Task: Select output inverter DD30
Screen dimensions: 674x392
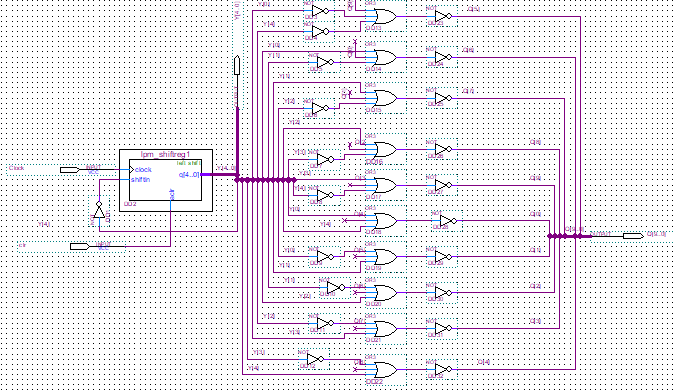Action: point(443,293)
